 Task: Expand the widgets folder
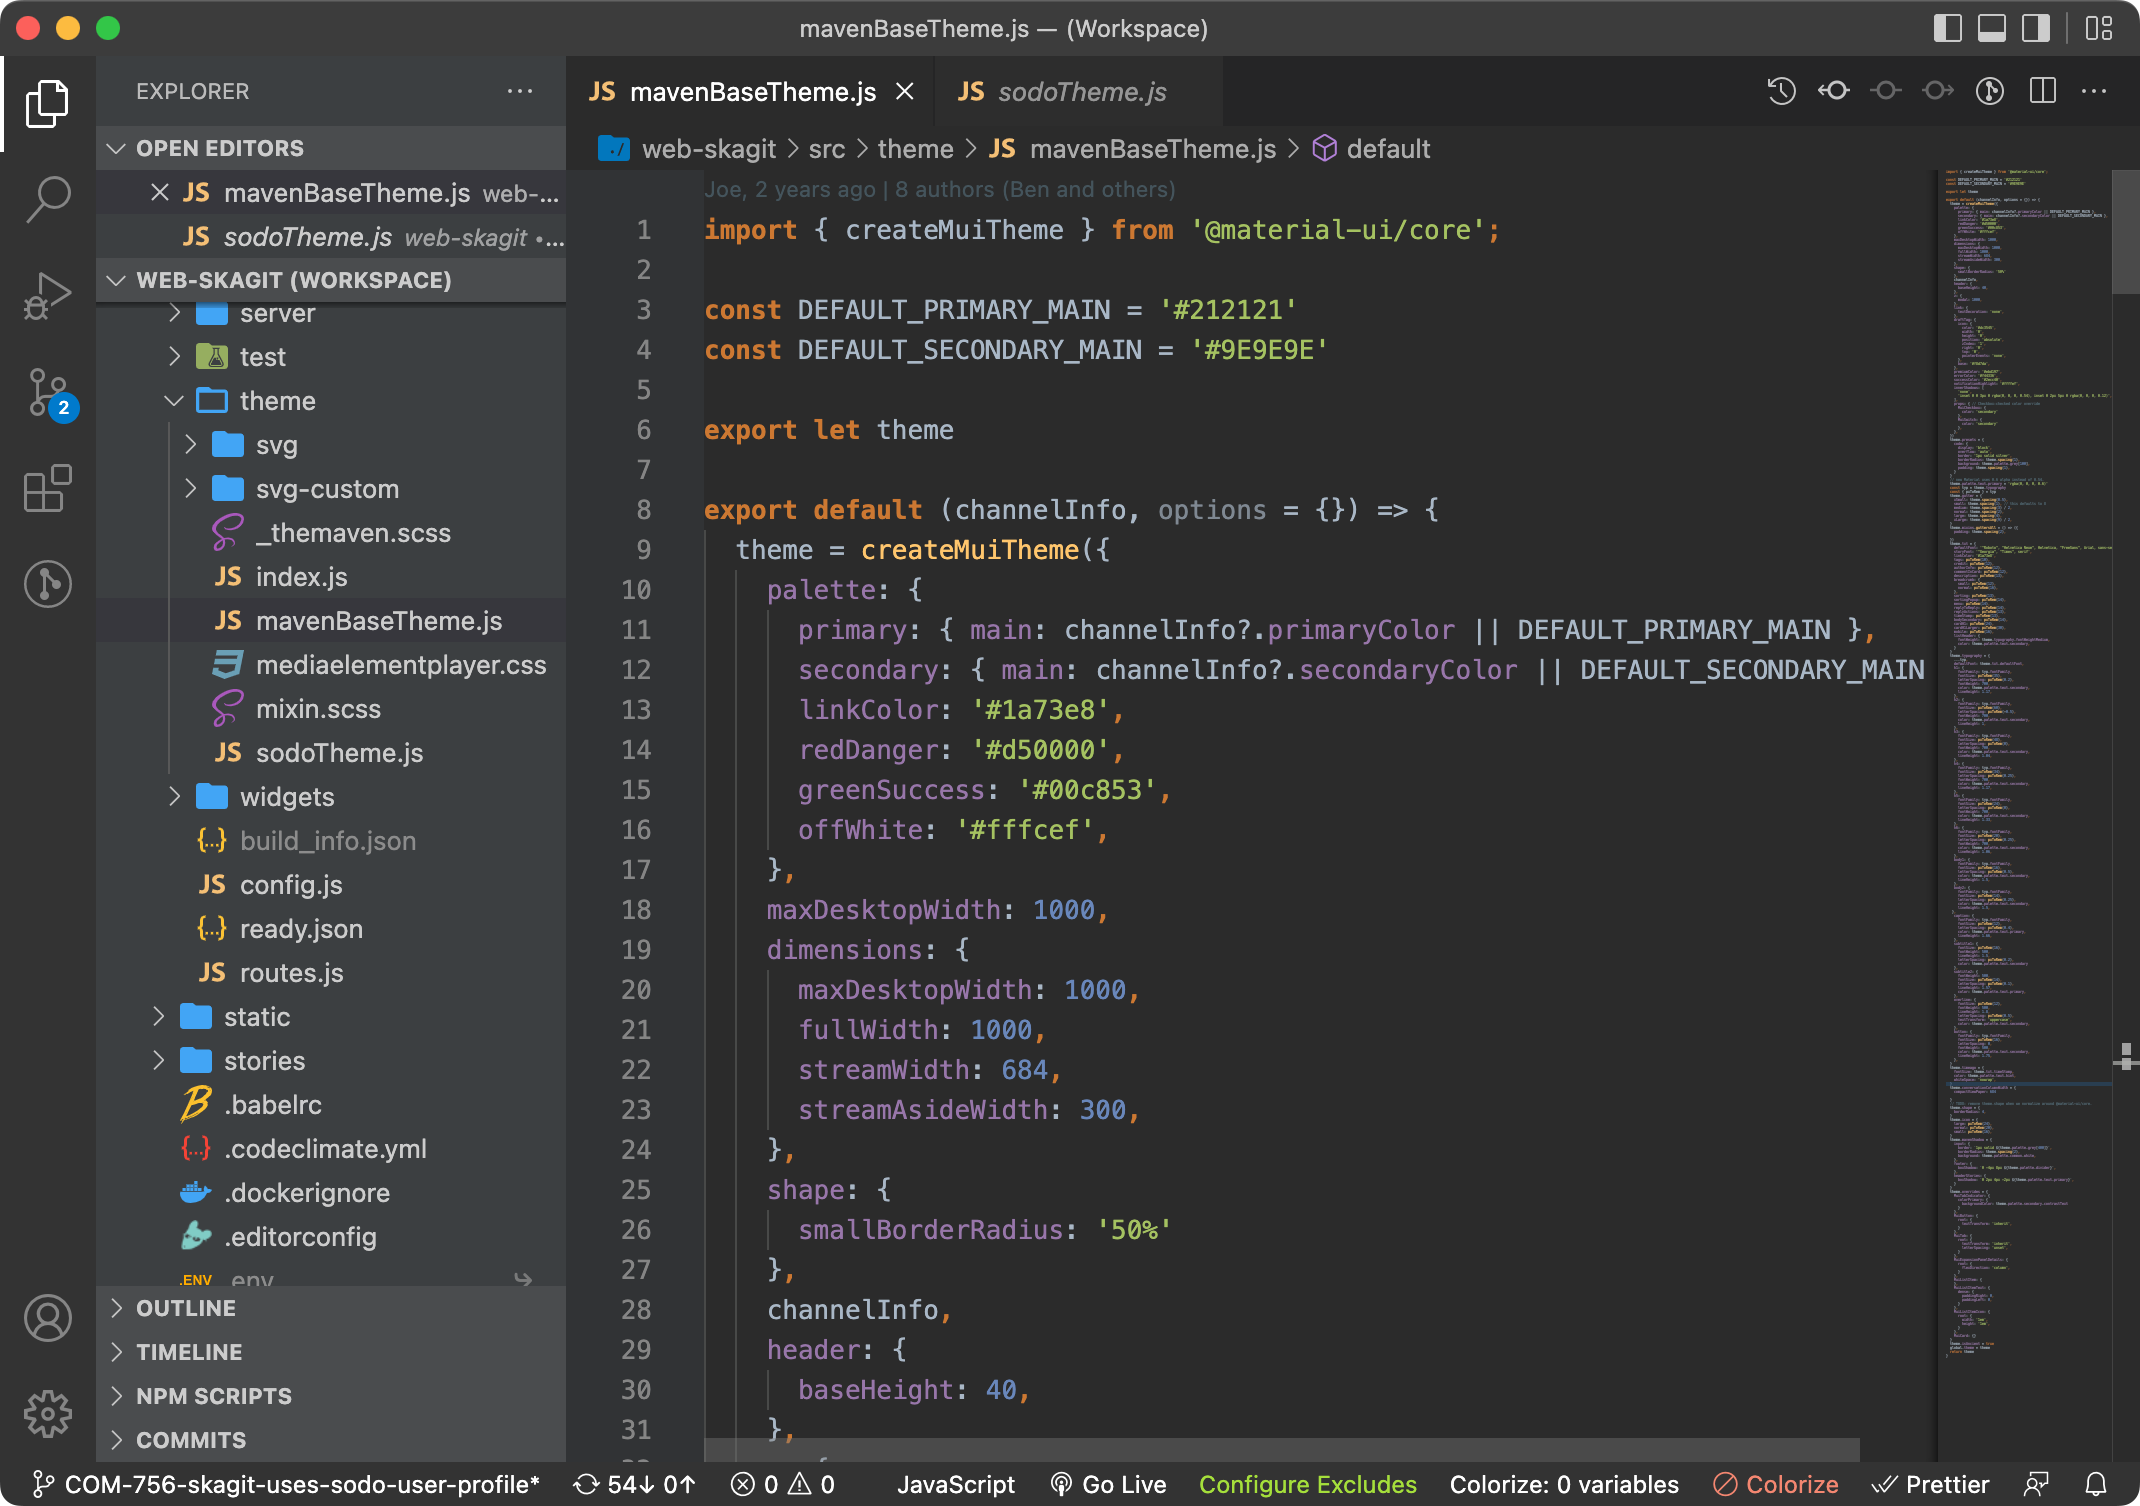(x=331, y=797)
